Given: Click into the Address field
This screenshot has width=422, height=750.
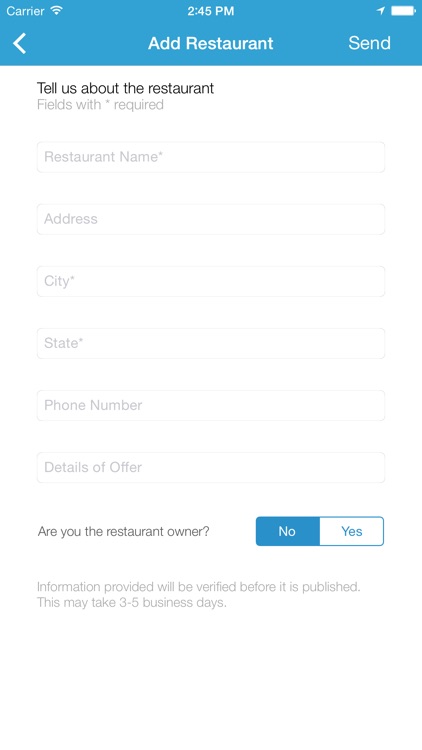Looking at the screenshot, I should point(211,219).
